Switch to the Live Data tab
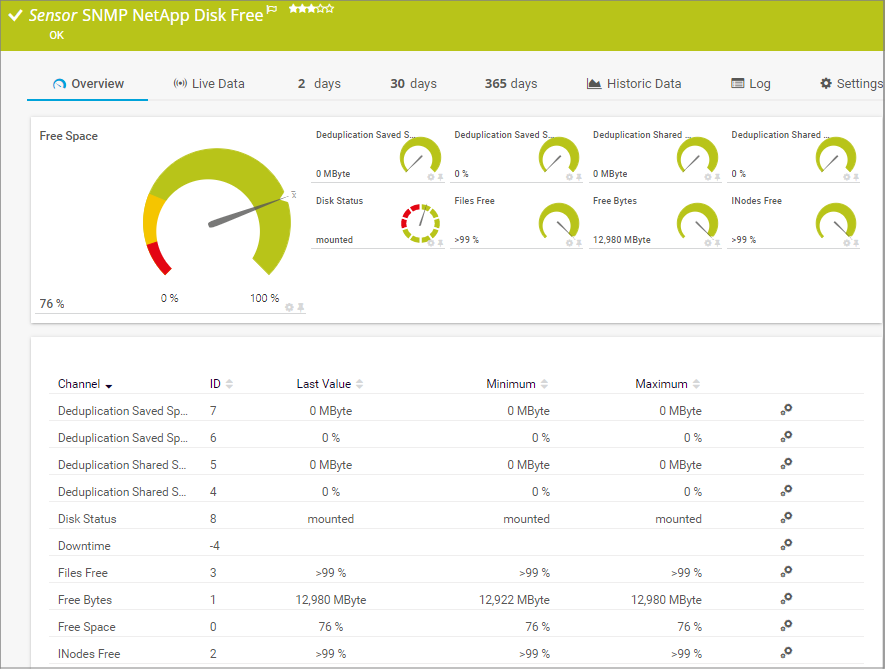Image resolution: width=885 pixels, height=669 pixels. pyautogui.click(x=209, y=84)
